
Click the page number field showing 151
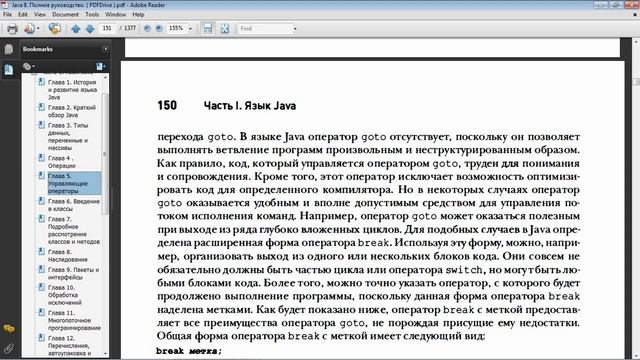point(107,28)
